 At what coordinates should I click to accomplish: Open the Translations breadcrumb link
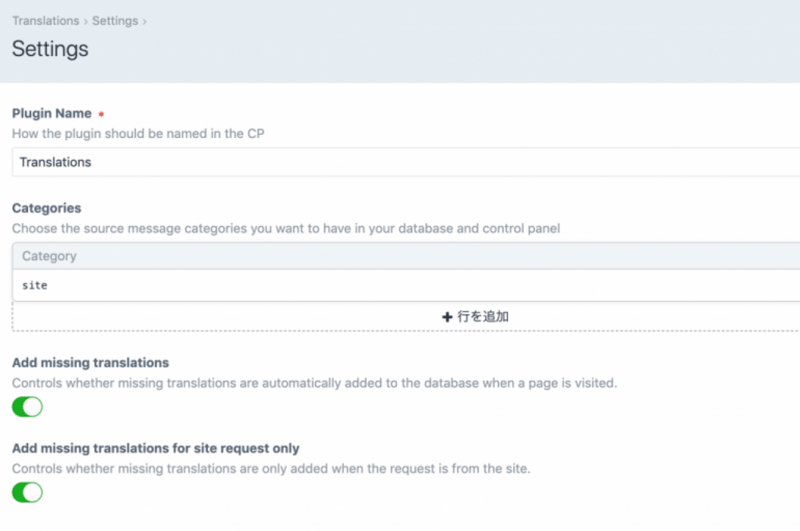point(45,21)
